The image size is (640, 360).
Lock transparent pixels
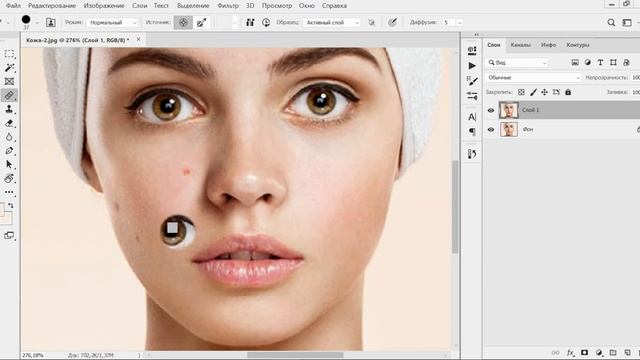(521, 92)
